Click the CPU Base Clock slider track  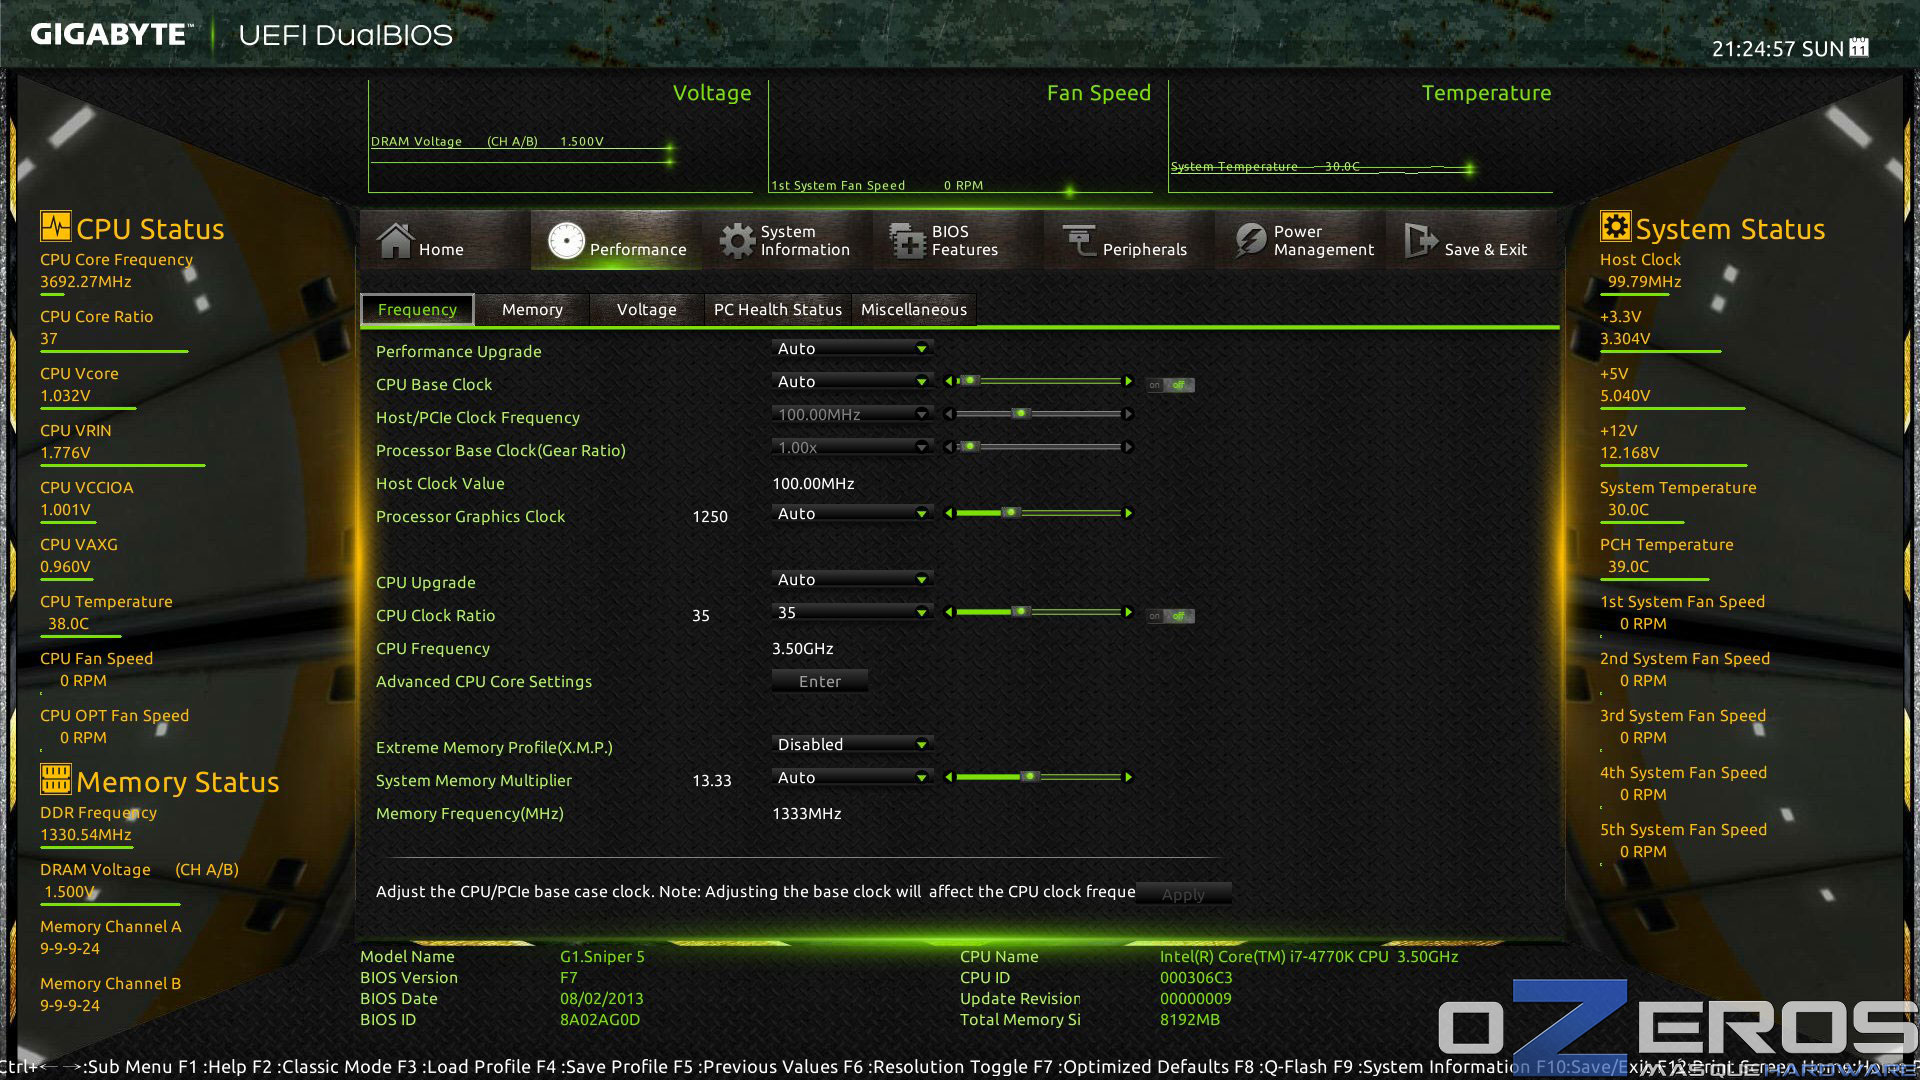coord(1038,381)
